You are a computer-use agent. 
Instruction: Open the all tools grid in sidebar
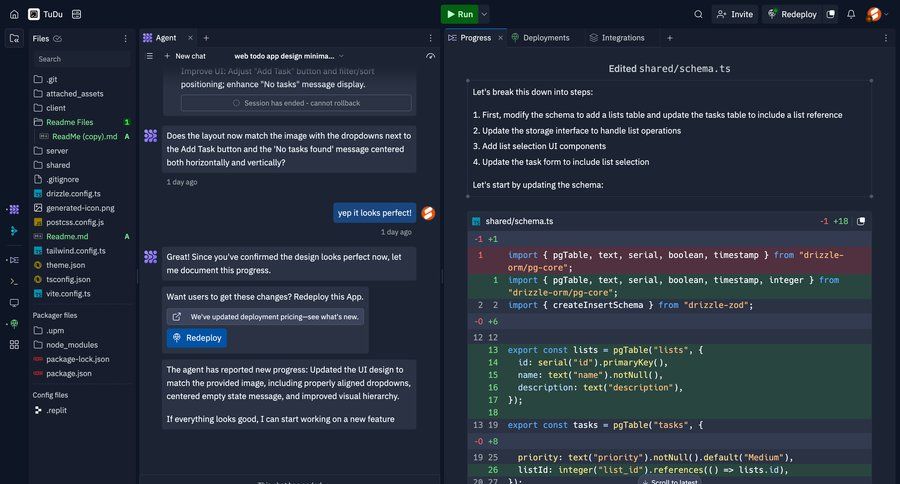(x=14, y=344)
